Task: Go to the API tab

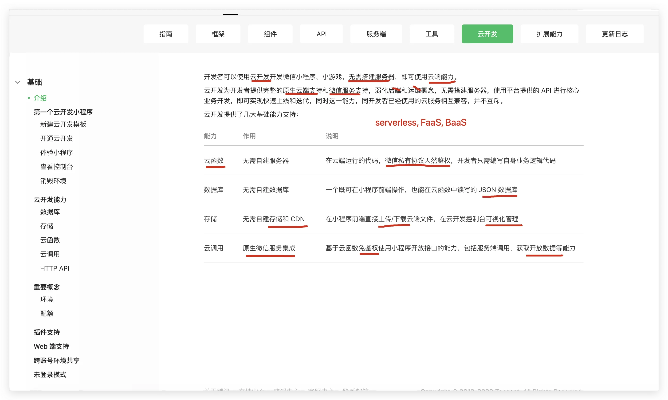Action: 321,34
